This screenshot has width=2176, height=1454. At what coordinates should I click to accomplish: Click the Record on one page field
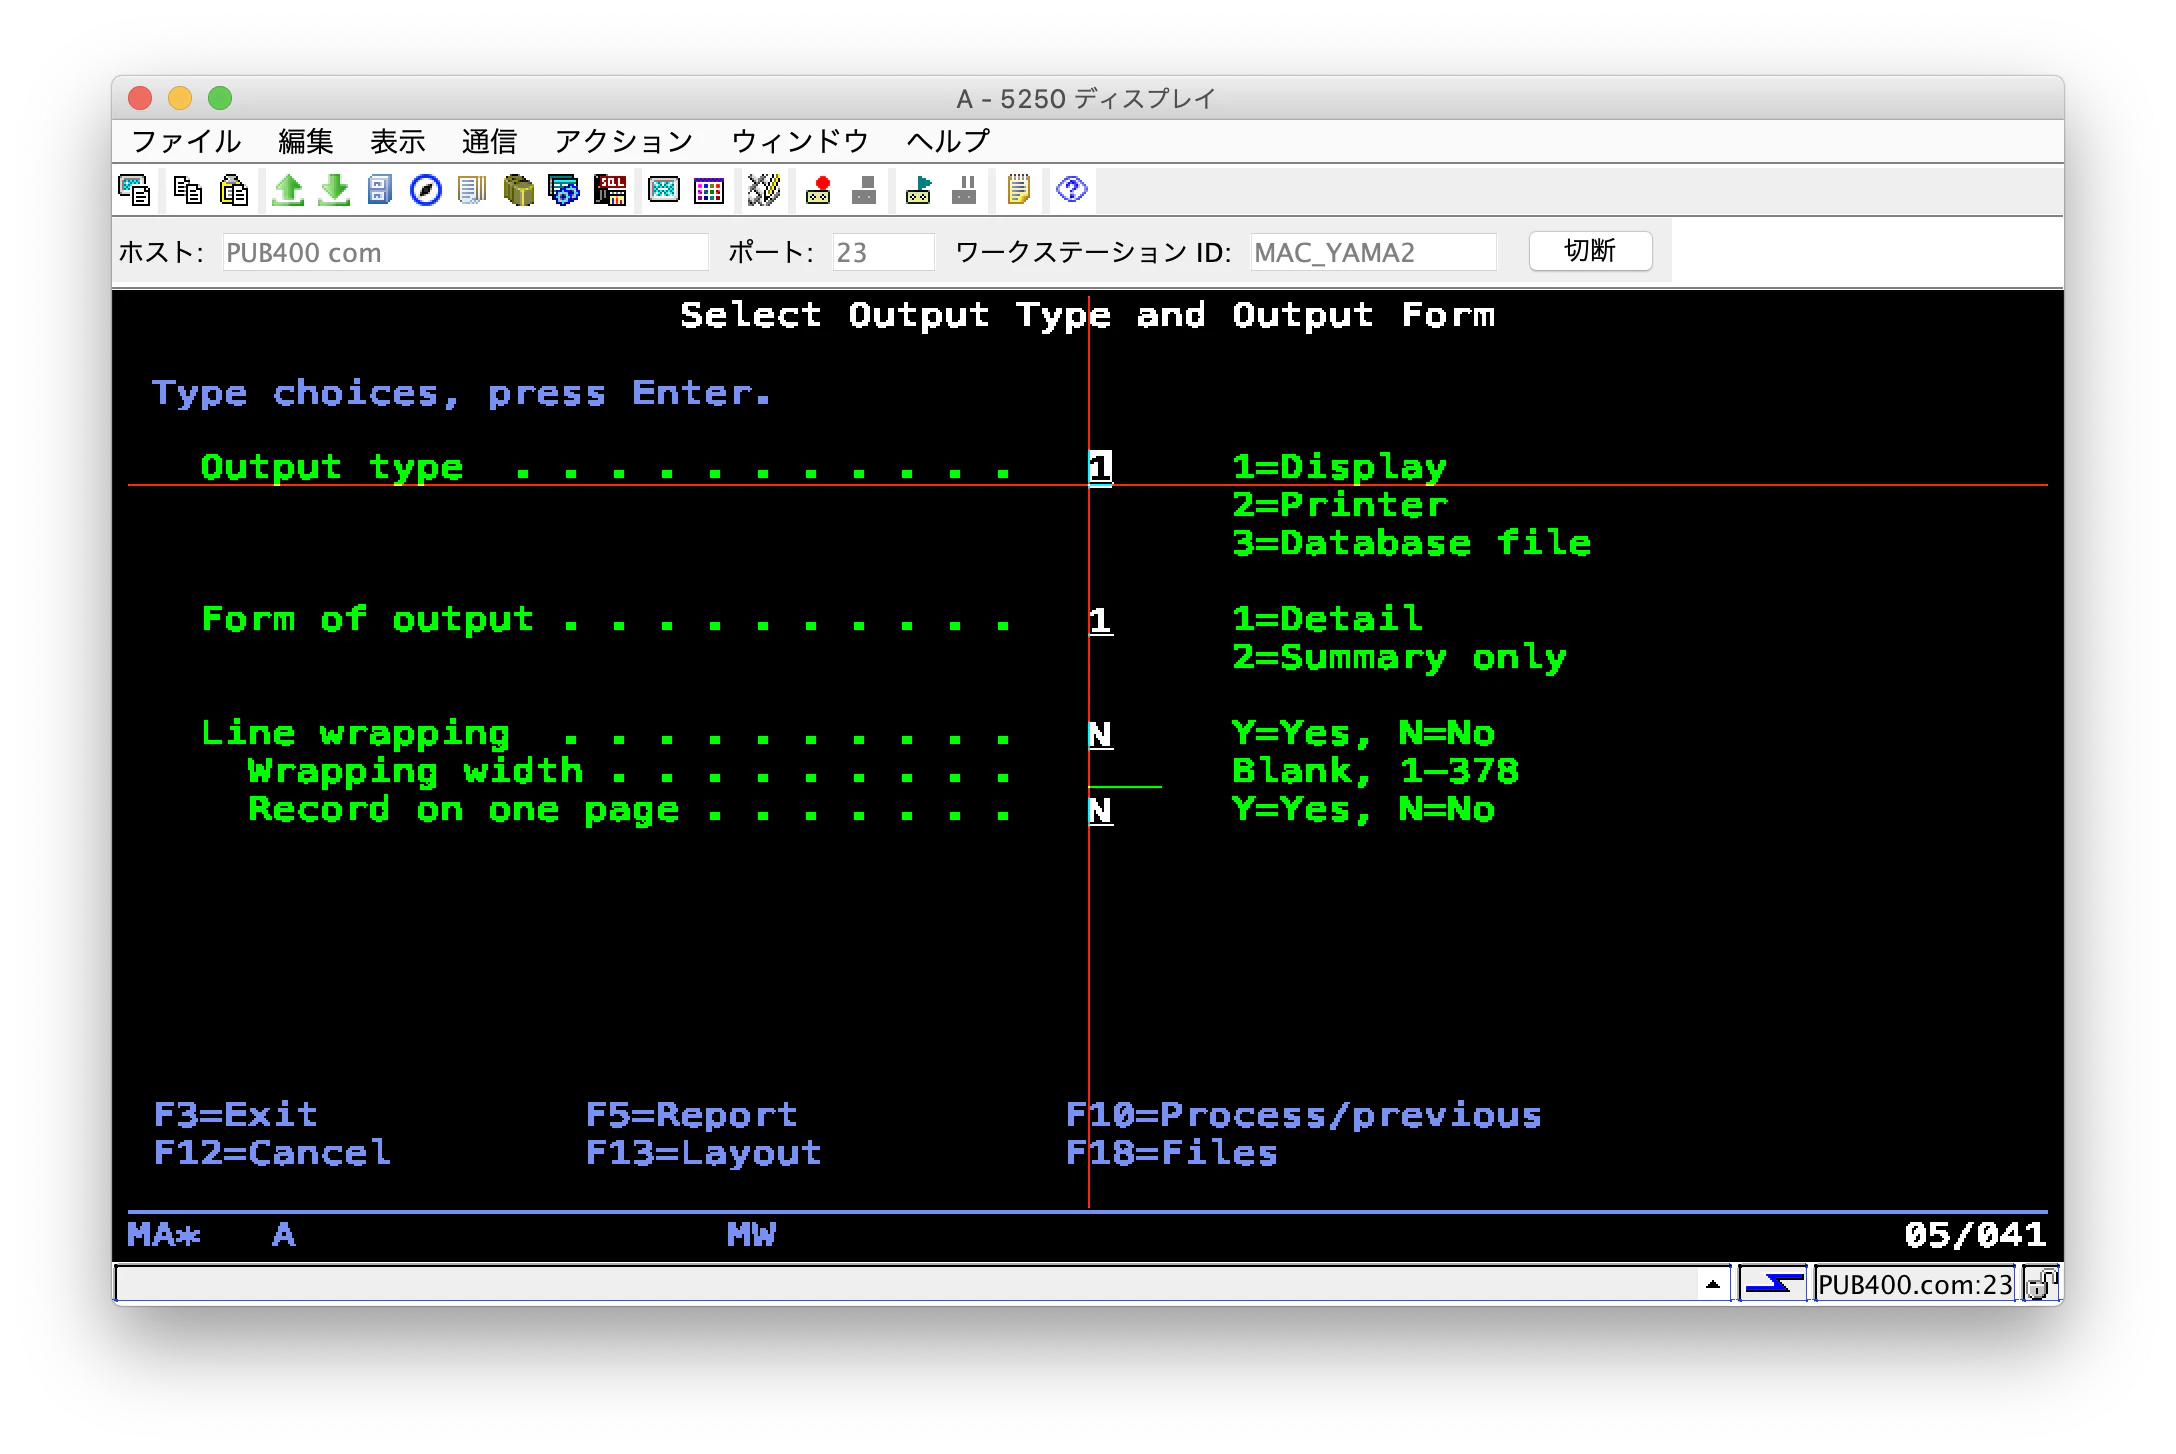click(1100, 810)
